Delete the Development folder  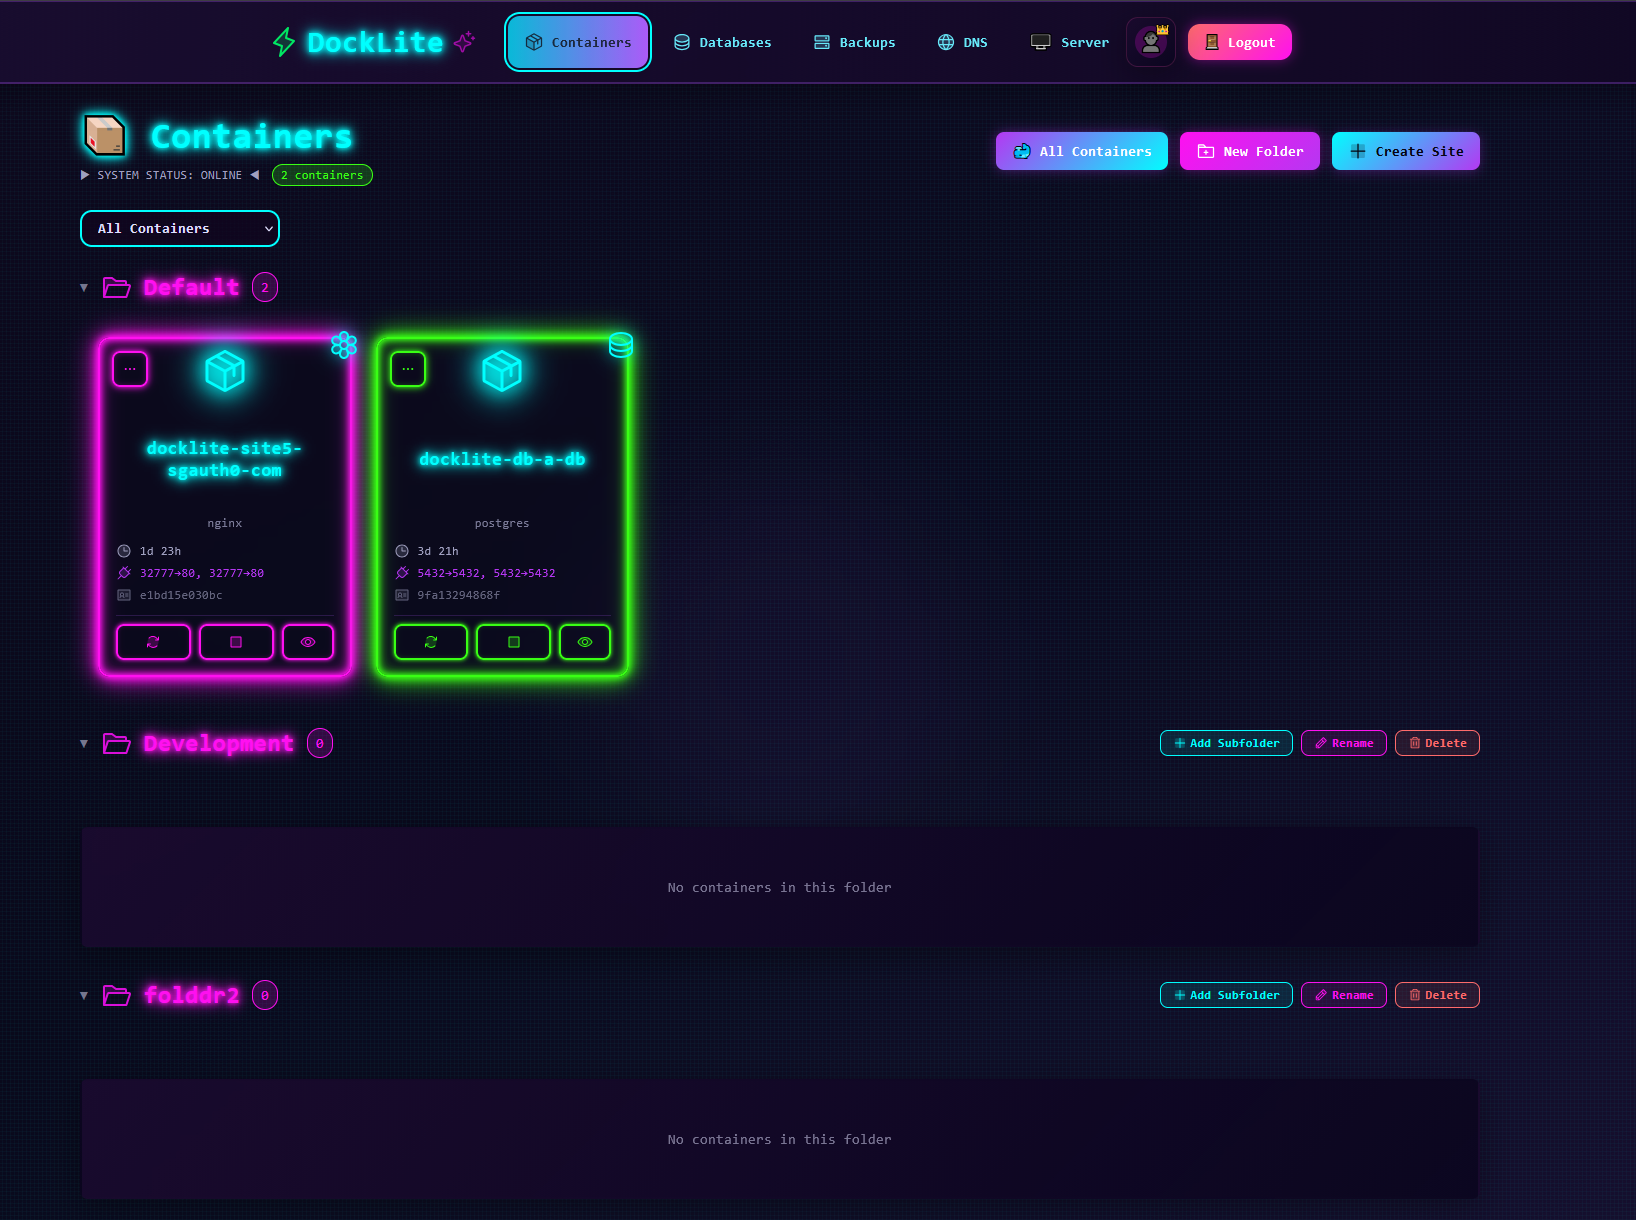click(1437, 743)
